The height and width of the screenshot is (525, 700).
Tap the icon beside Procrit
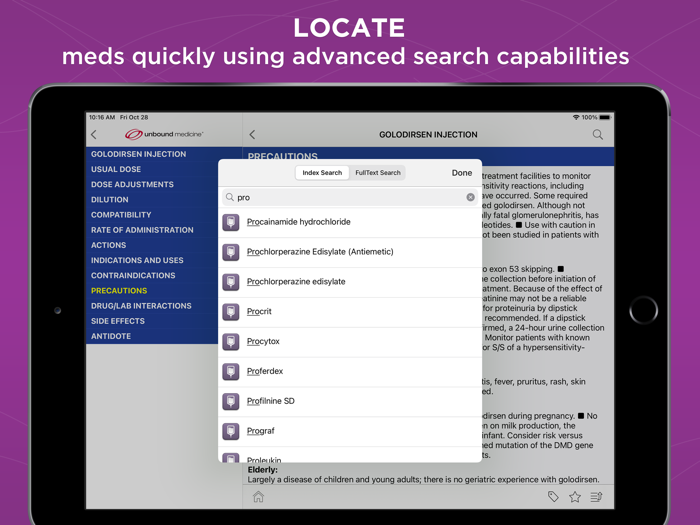pyautogui.click(x=231, y=312)
